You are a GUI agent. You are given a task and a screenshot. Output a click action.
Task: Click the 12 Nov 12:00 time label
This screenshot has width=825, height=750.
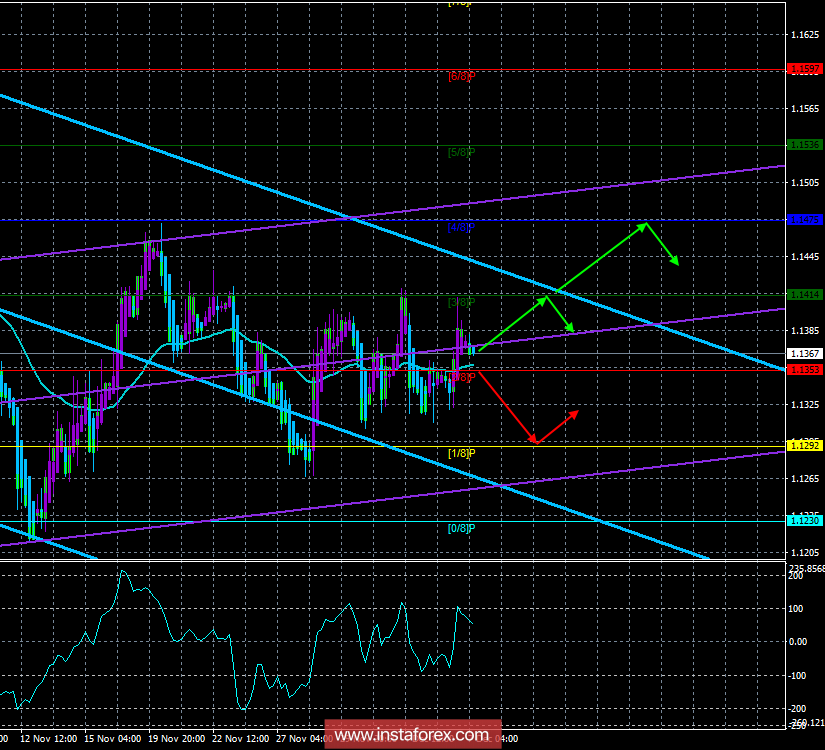[x=48, y=739]
